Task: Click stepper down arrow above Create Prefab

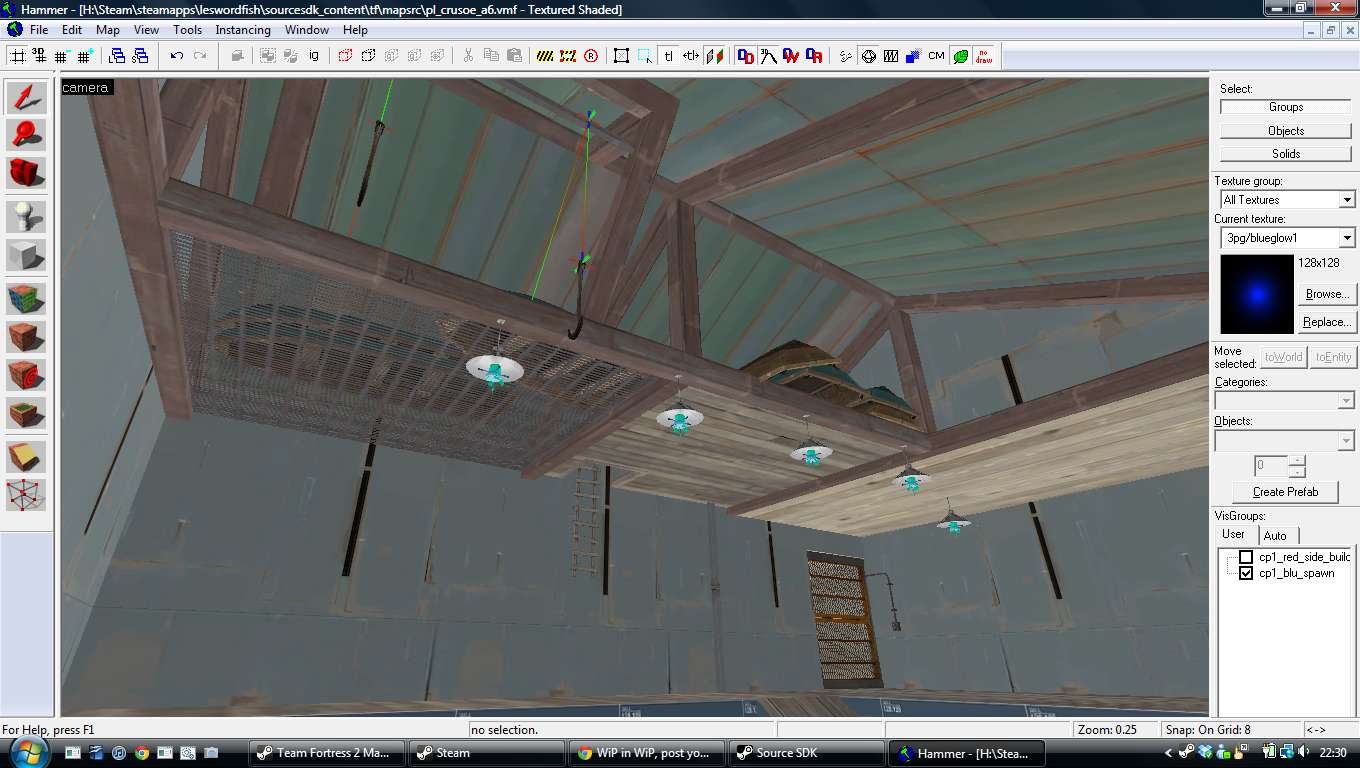Action: click(1297, 471)
